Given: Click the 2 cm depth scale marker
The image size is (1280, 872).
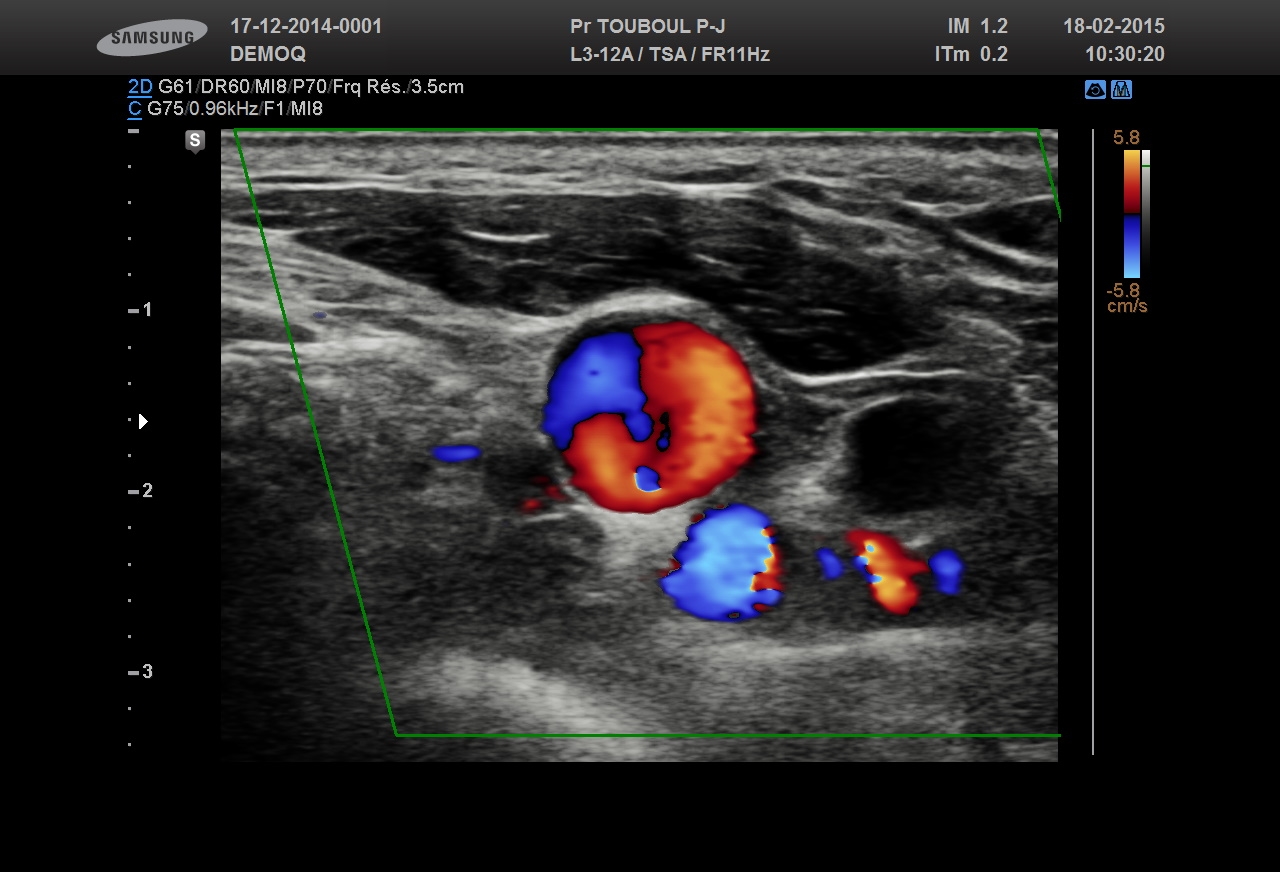Looking at the screenshot, I should pos(141,491).
